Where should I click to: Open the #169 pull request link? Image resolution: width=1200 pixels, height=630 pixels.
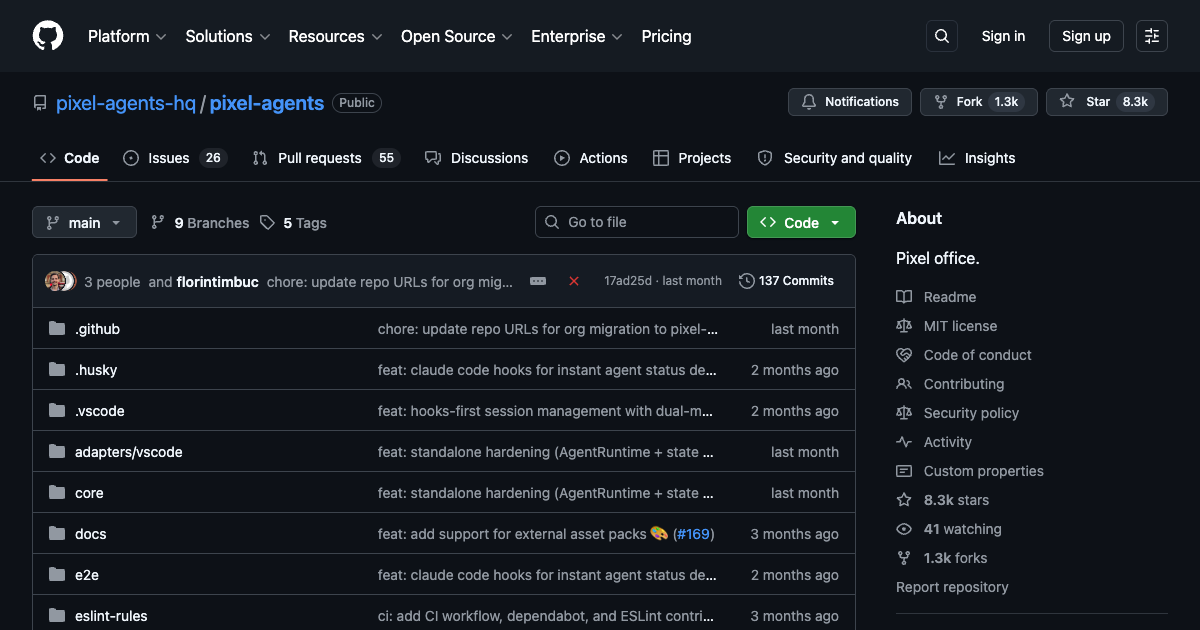(693, 534)
